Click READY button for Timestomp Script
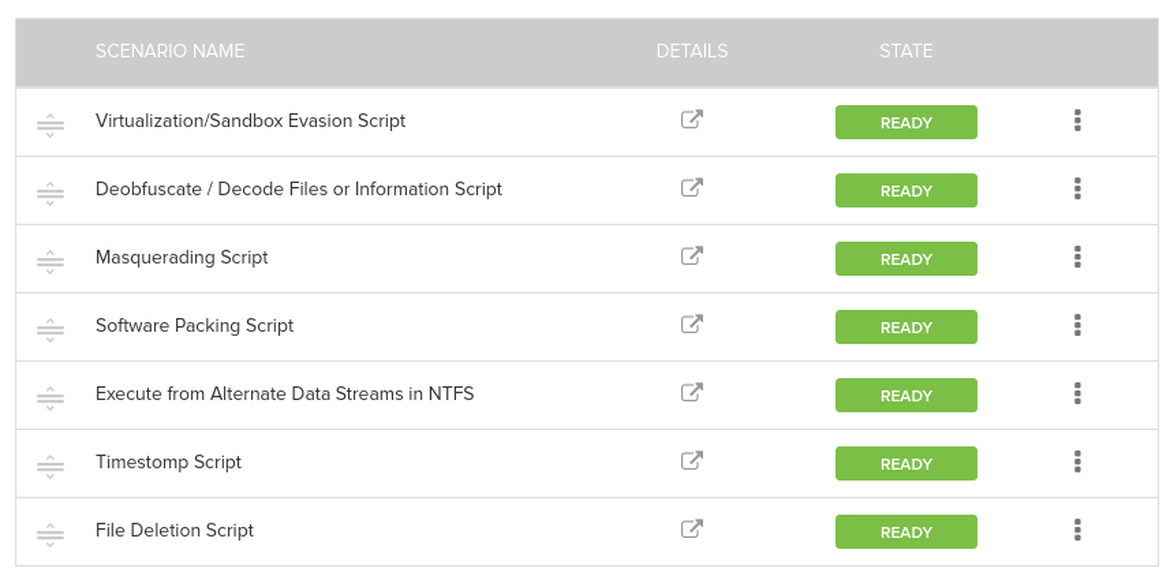Viewport: 1170px width, 572px height. click(x=906, y=464)
